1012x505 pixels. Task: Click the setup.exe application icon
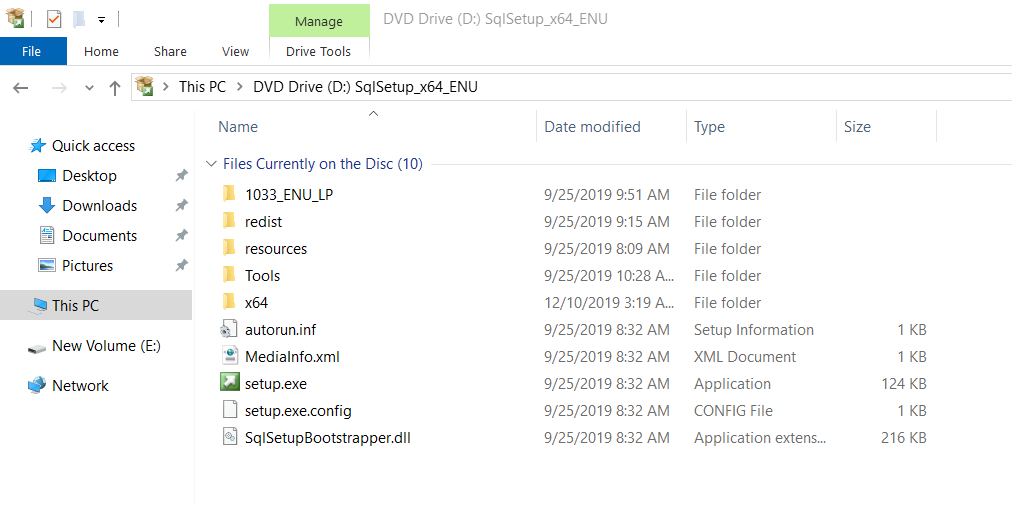point(229,383)
